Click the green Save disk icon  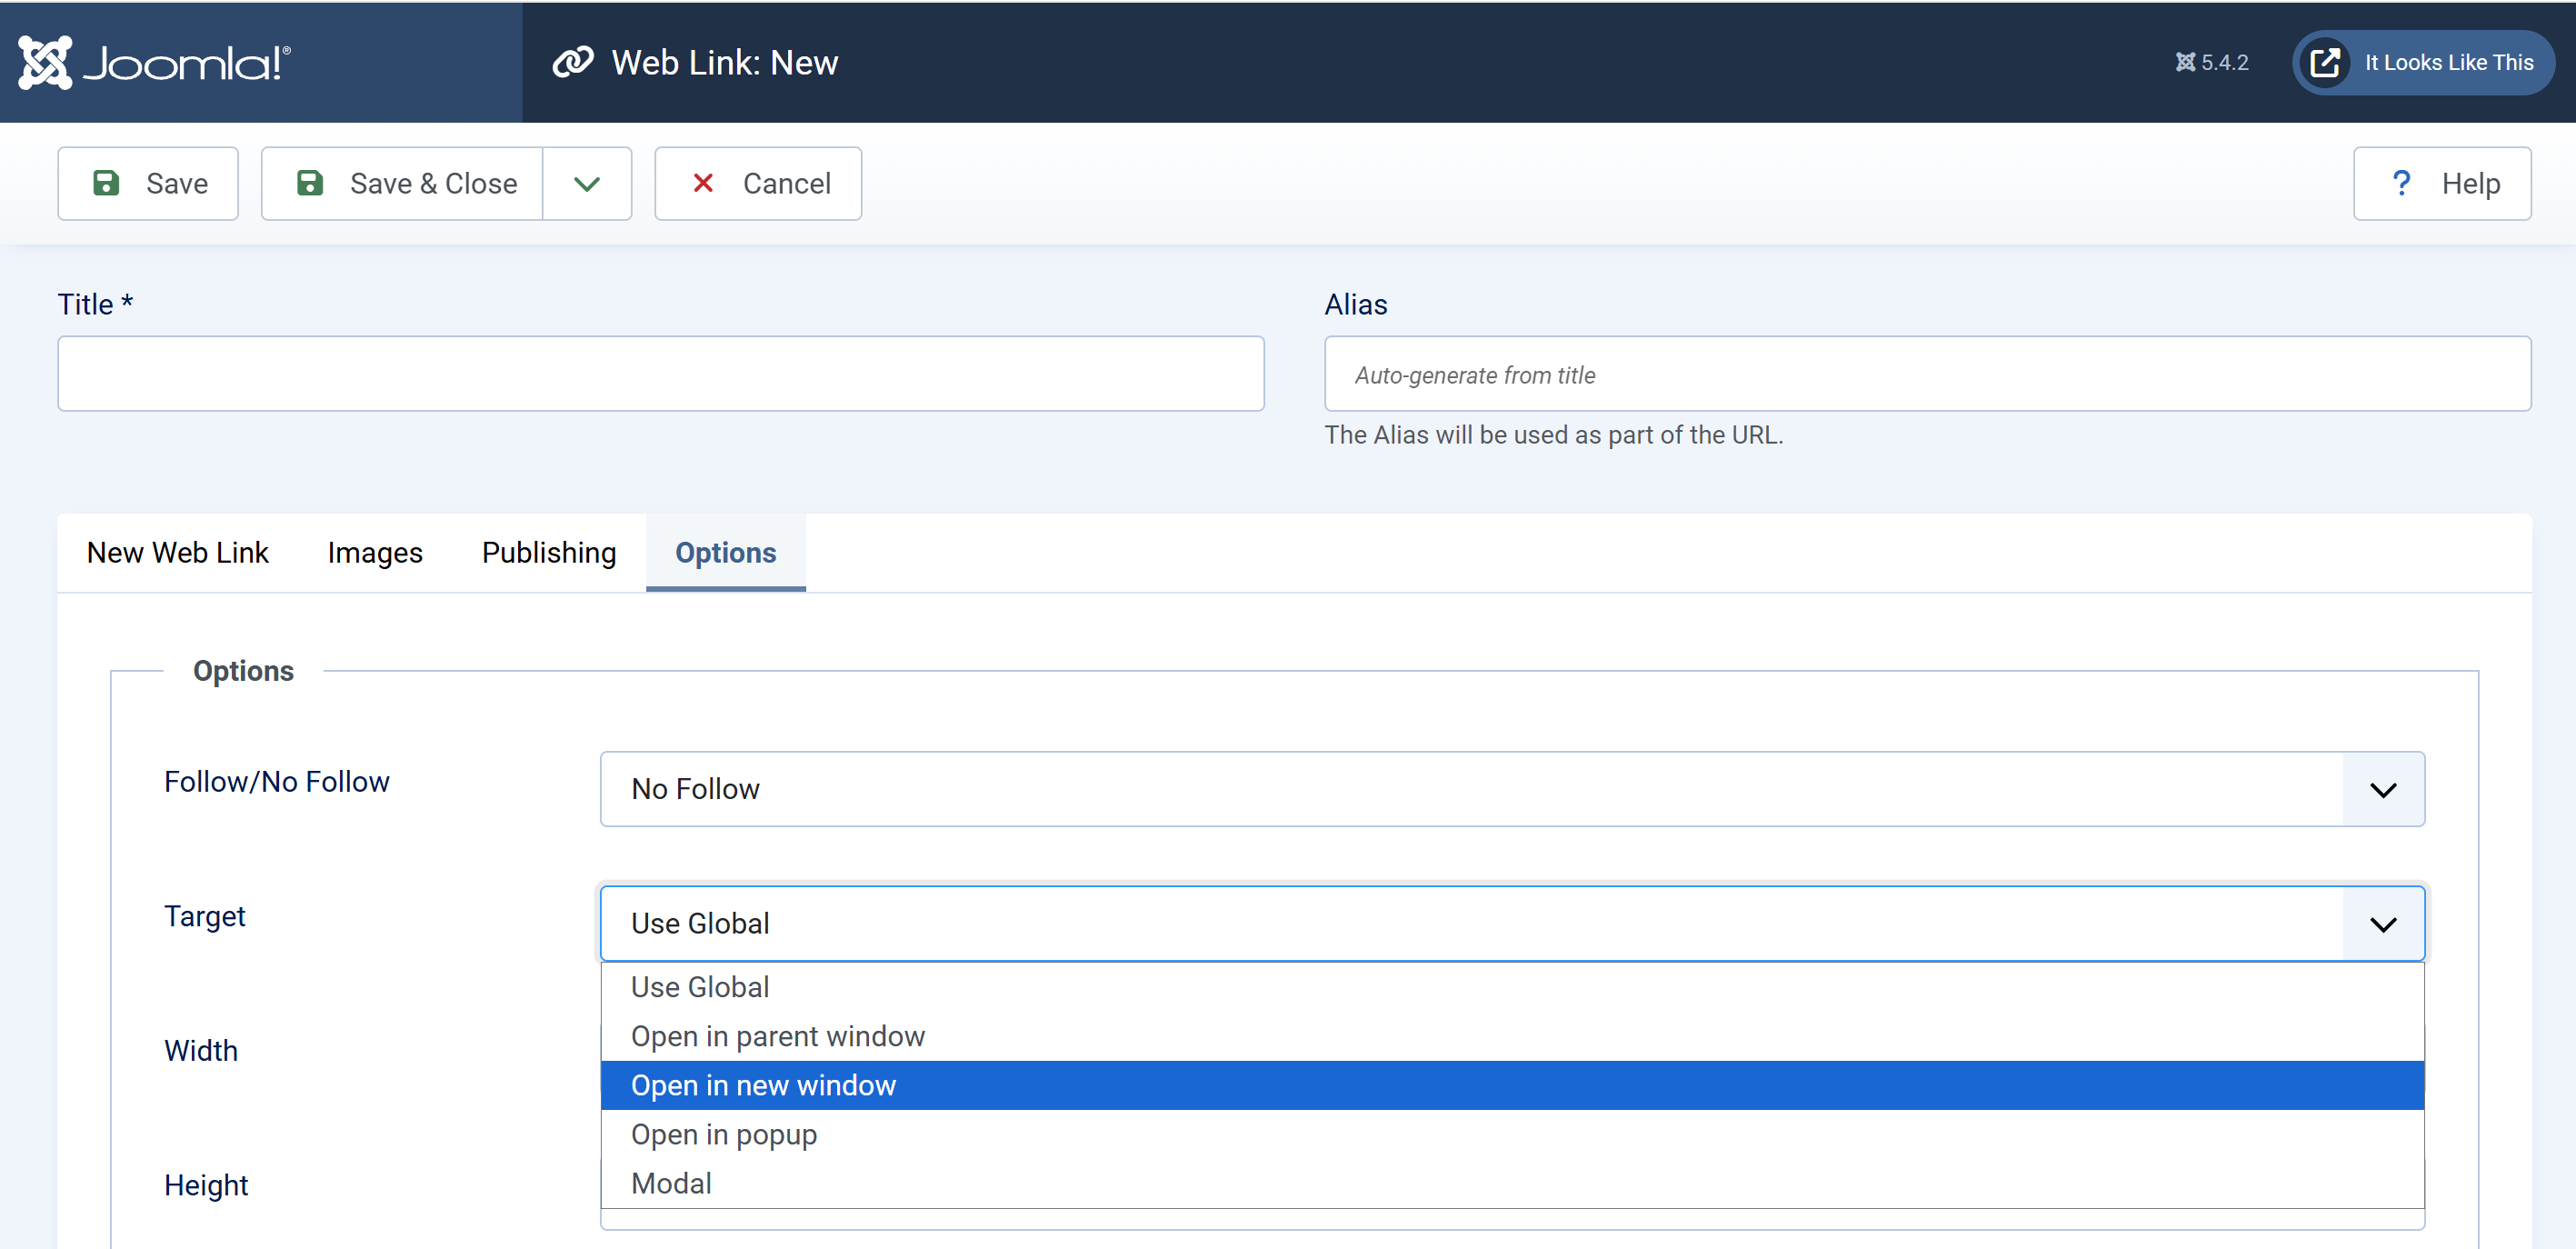click(106, 183)
